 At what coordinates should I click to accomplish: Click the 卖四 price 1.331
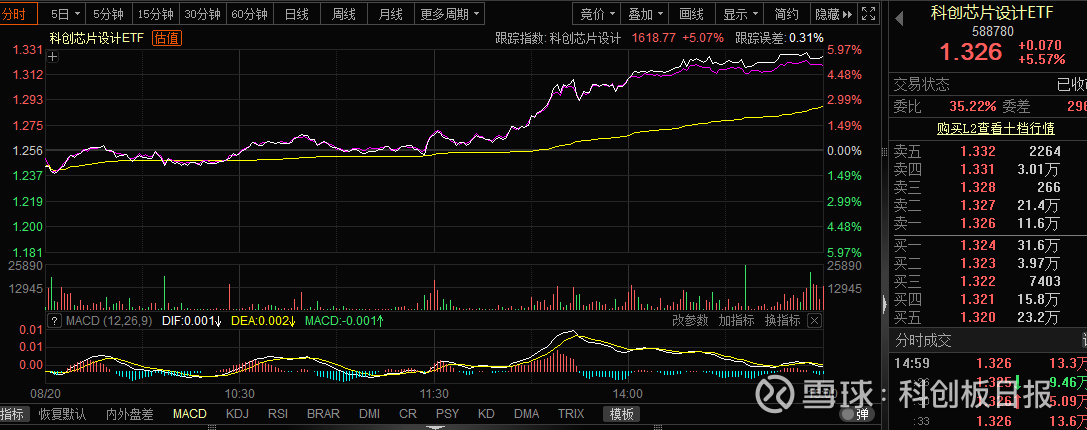tap(977, 169)
